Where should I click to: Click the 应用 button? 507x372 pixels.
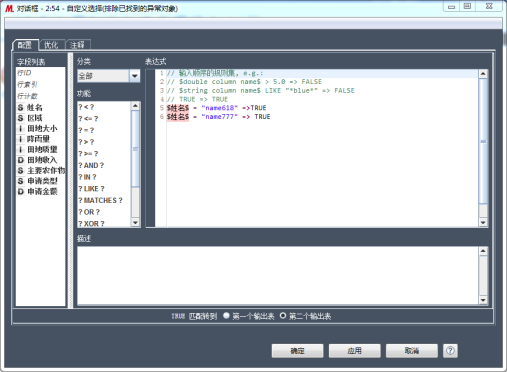(x=354, y=351)
